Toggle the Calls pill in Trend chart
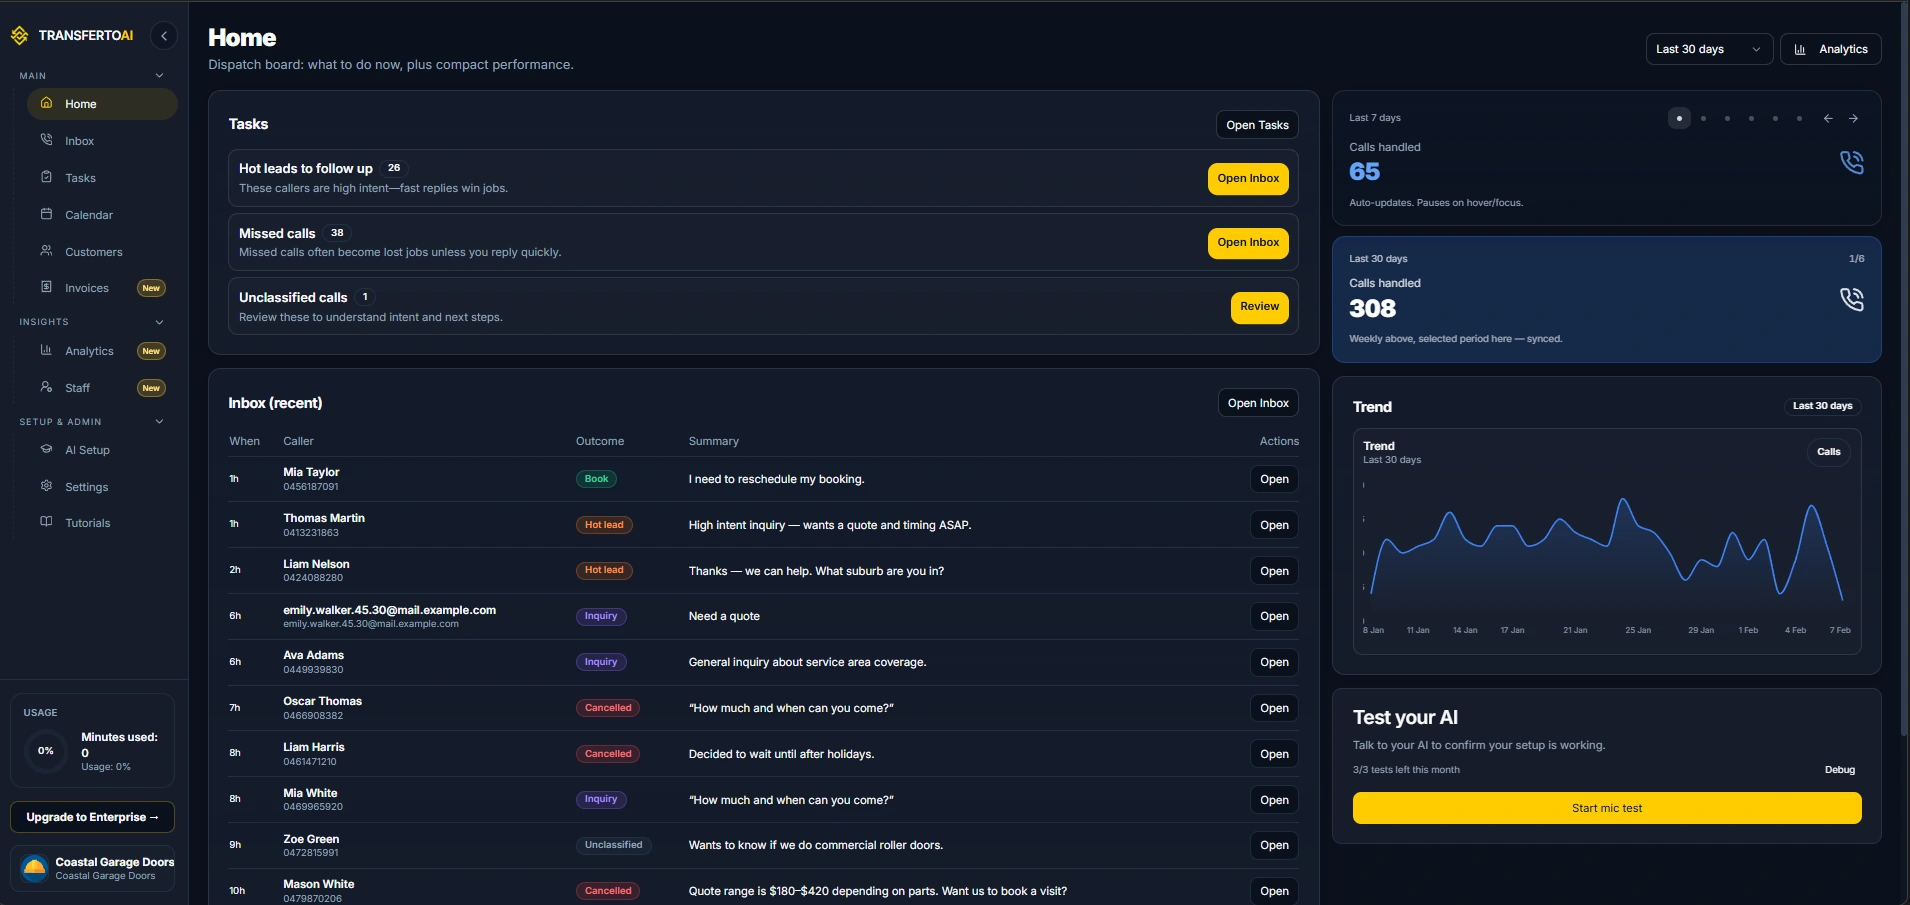This screenshot has width=1910, height=905. [1828, 452]
